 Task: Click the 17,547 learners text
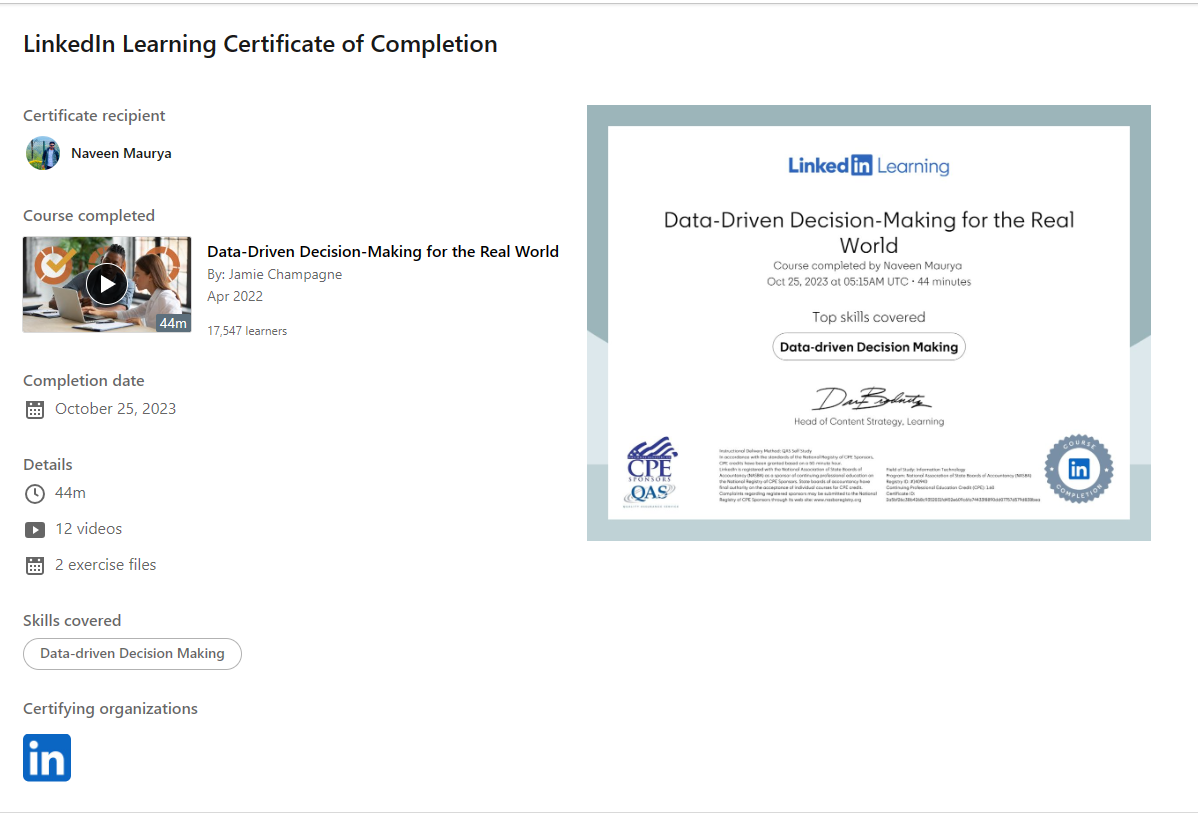click(x=247, y=331)
